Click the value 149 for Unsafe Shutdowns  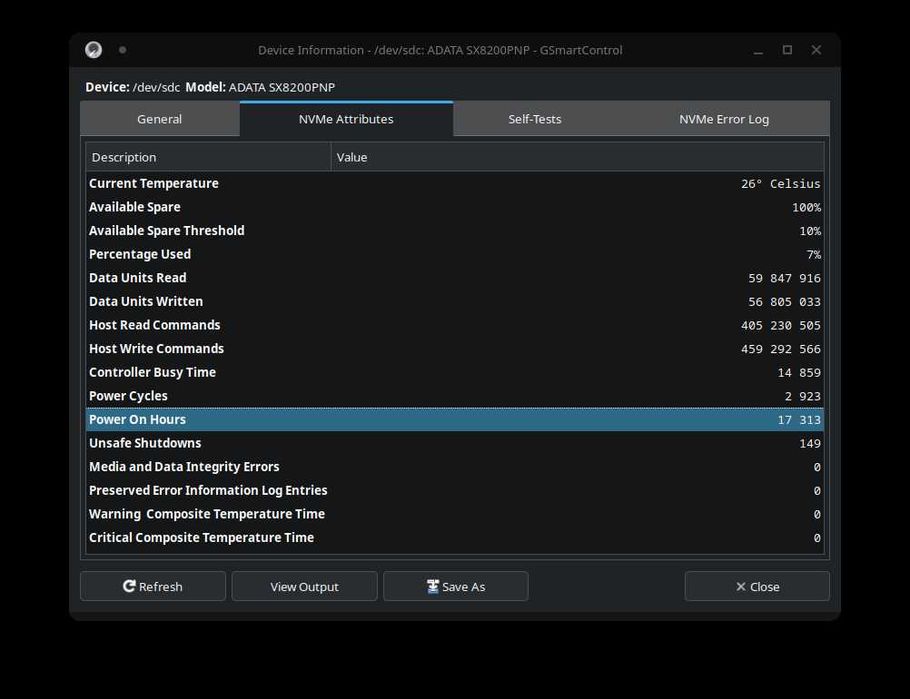point(810,444)
